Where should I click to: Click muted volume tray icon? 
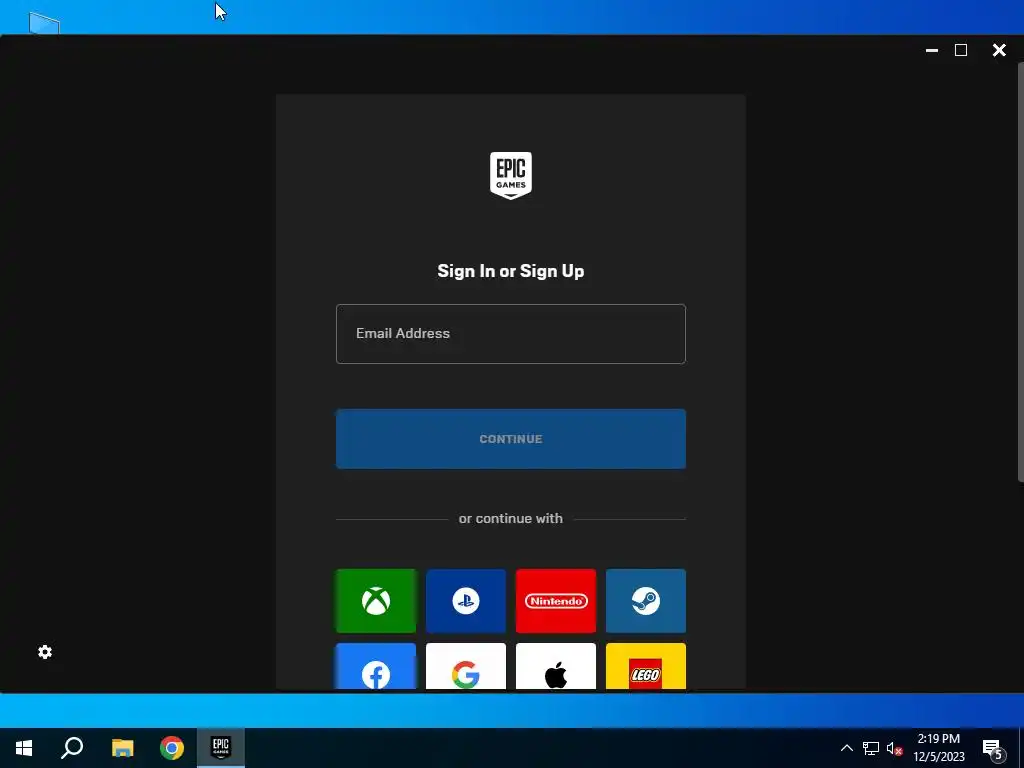(x=895, y=748)
